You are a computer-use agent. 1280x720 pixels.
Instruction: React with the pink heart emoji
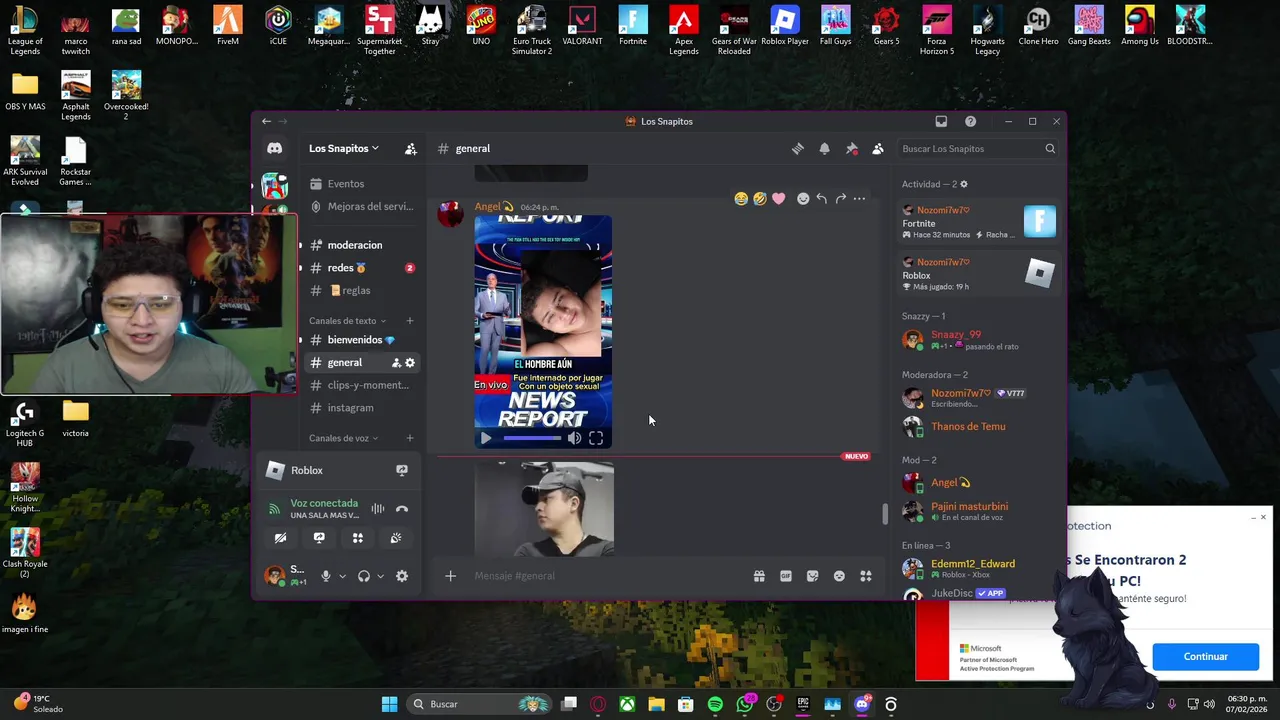pyautogui.click(x=779, y=199)
